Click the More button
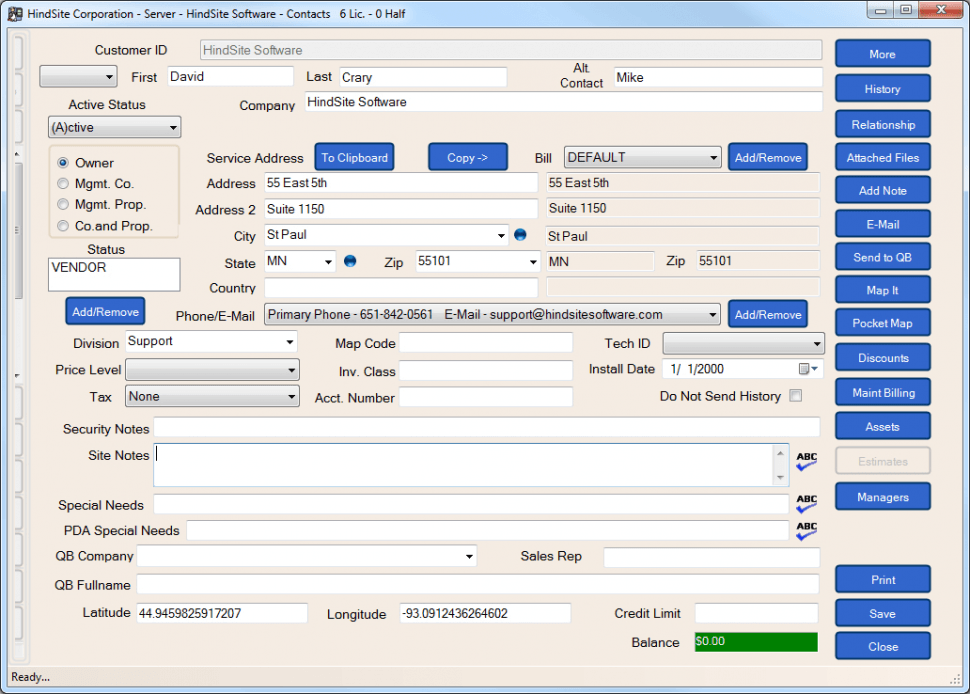Screen dimensions: 970x694 click(883, 54)
